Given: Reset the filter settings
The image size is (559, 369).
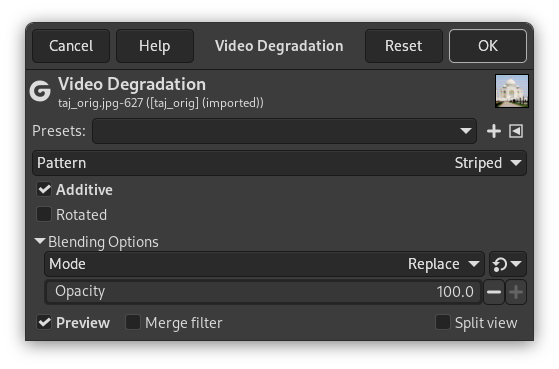Looking at the screenshot, I should coord(404,46).
